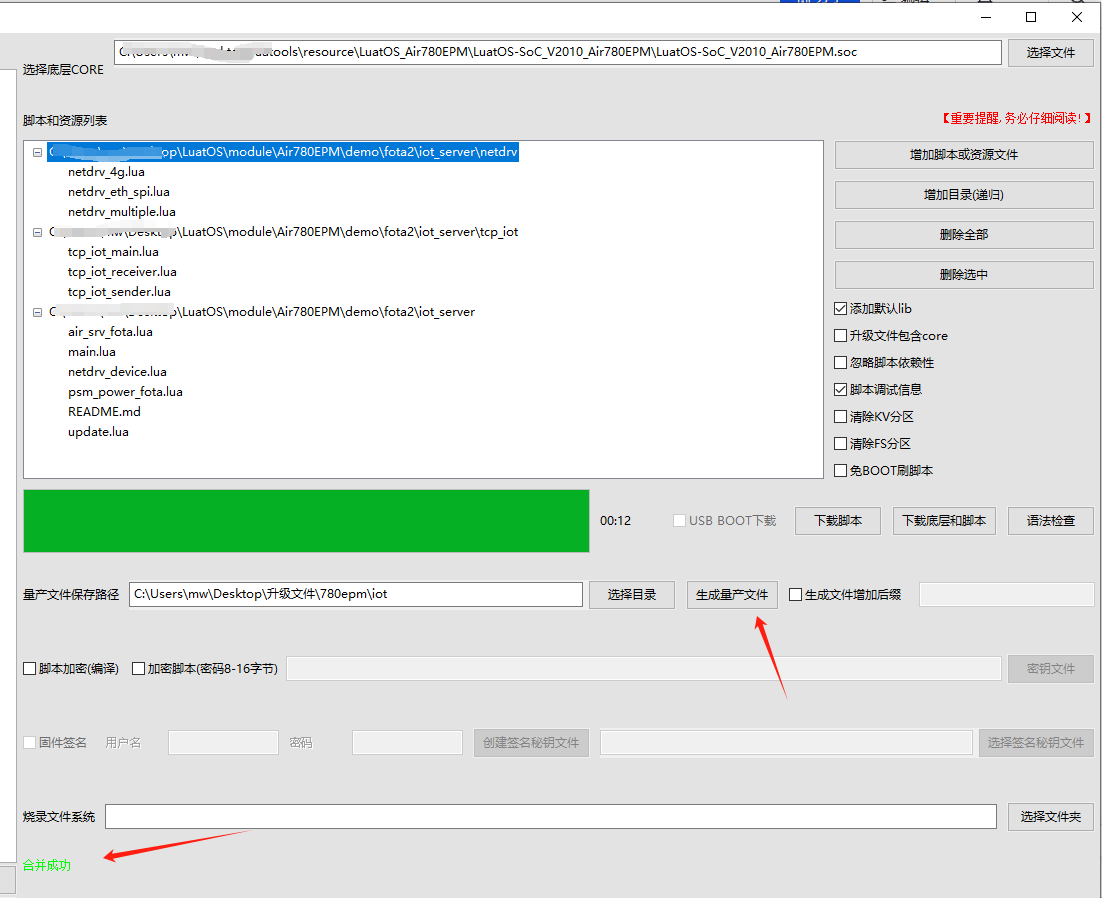The width and height of the screenshot is (1102, 898).
Task: Click the core .soc file path field
Action: click(557, 52)
